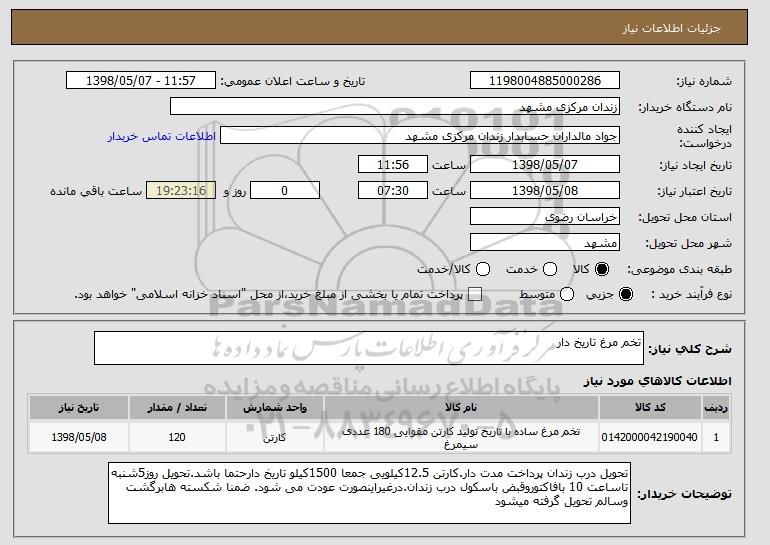770x545 pixels.
Task: Open the اطلاعات تماس خریدار link
Action: point(162,136)
